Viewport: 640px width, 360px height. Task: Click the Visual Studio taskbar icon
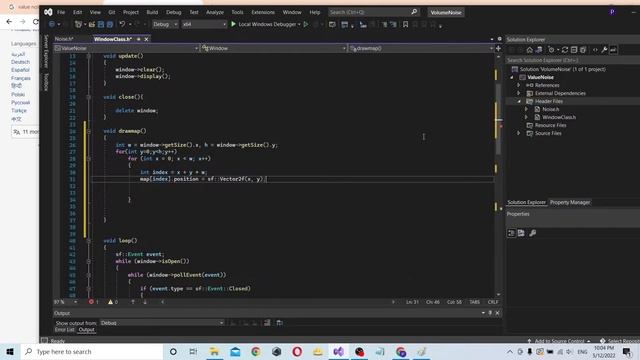click(x=338, y=351)
